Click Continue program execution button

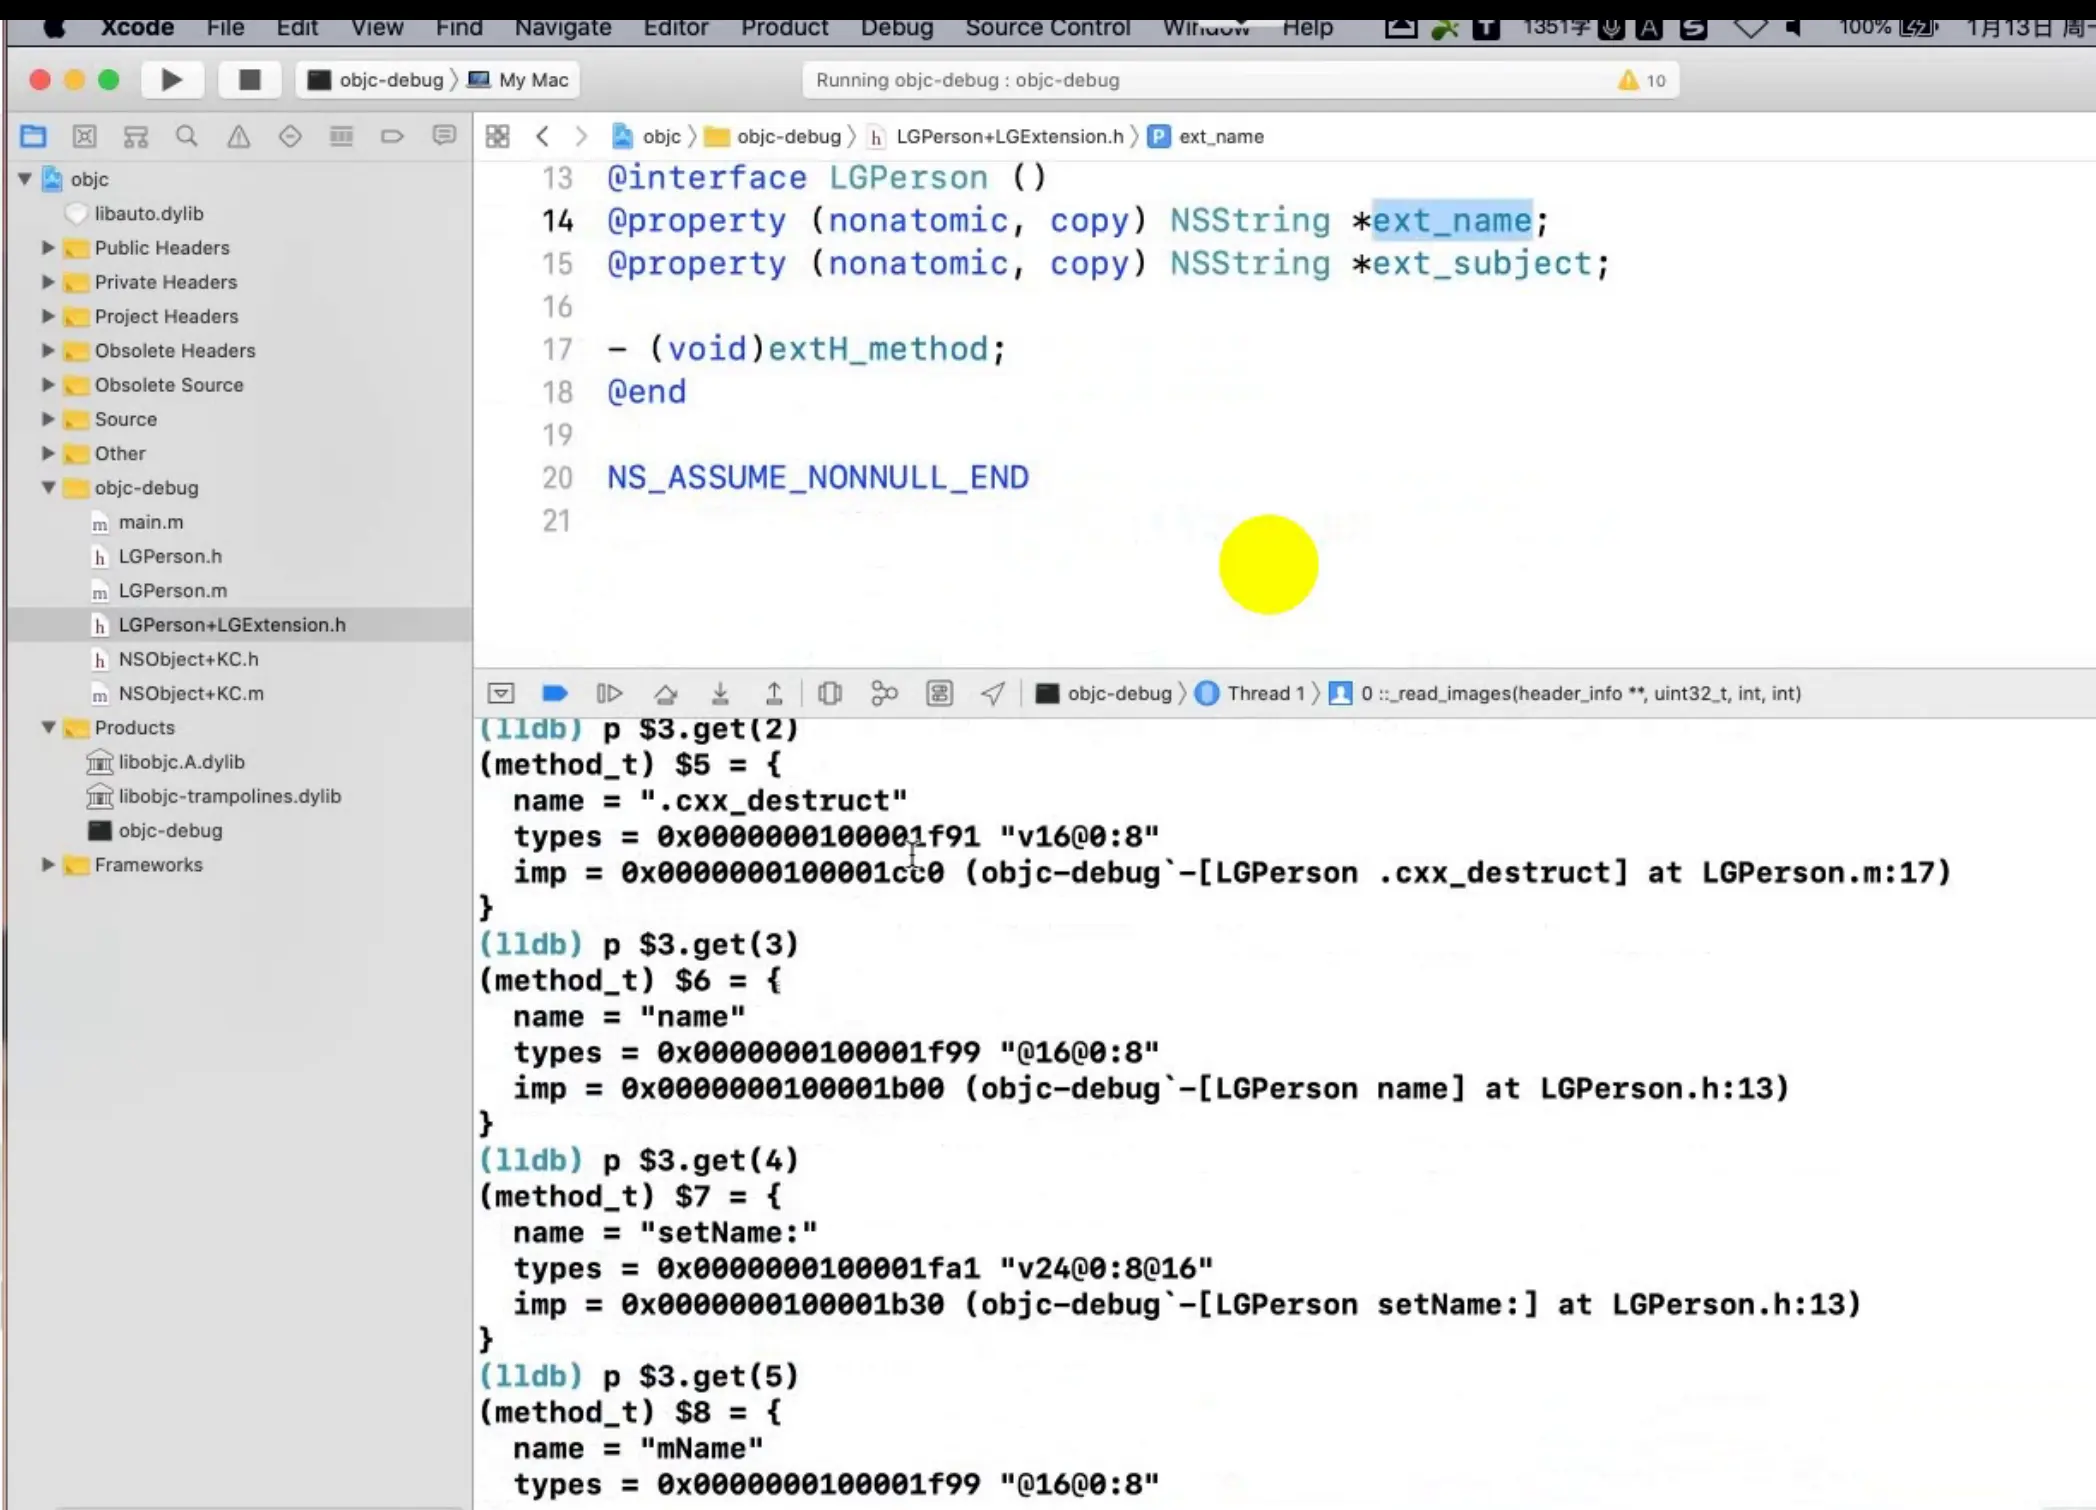609,694
